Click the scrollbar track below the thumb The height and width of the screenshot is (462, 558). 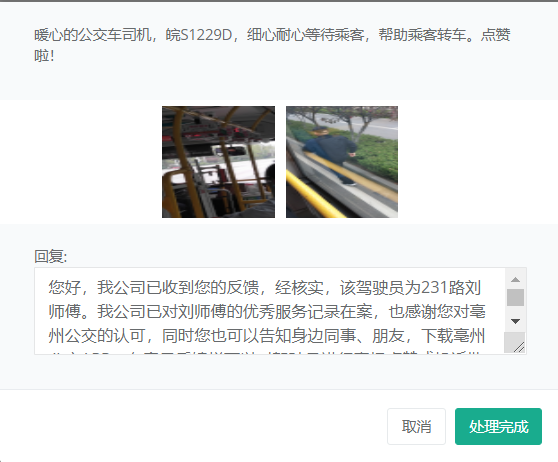[x=515, y=310]
